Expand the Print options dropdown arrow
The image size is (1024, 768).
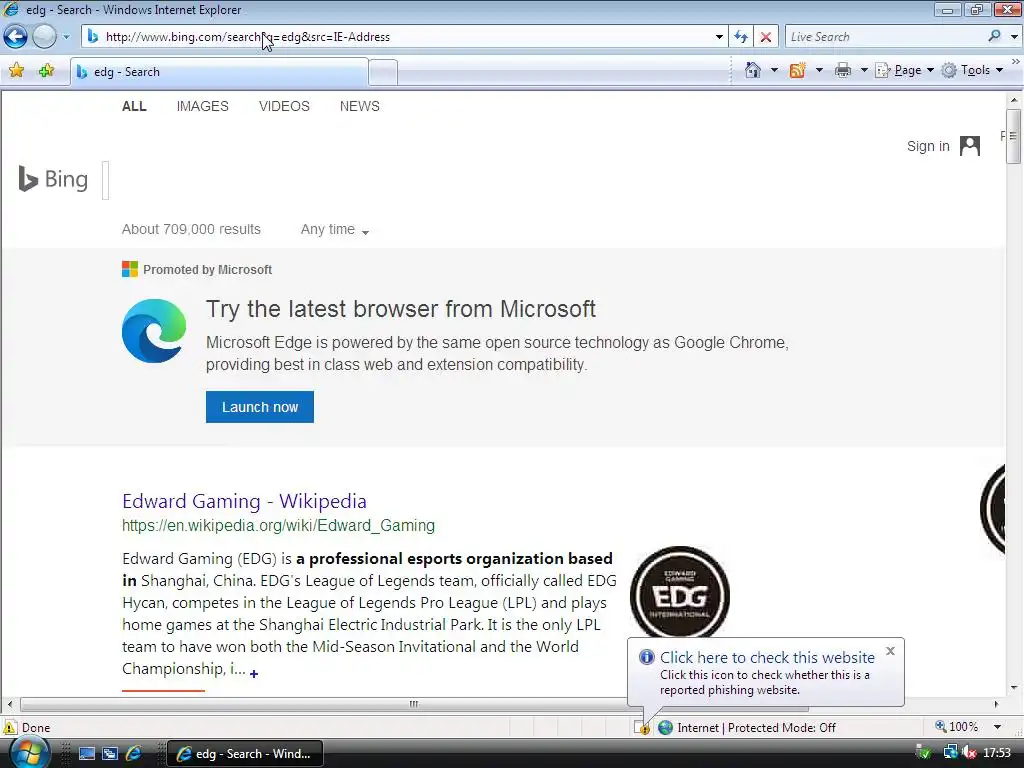pyautogui.click(x=864, y=70)
